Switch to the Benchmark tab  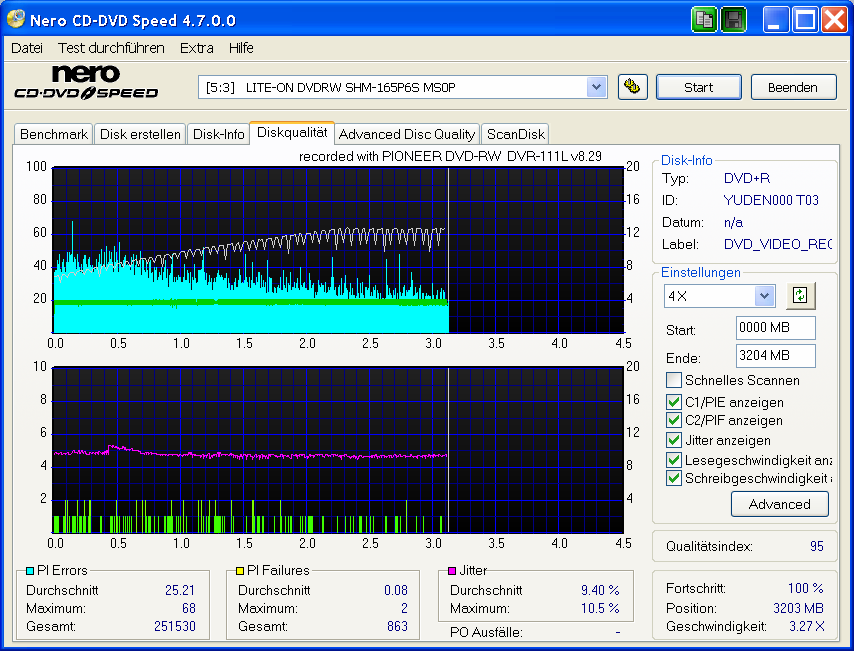[53, 133]
